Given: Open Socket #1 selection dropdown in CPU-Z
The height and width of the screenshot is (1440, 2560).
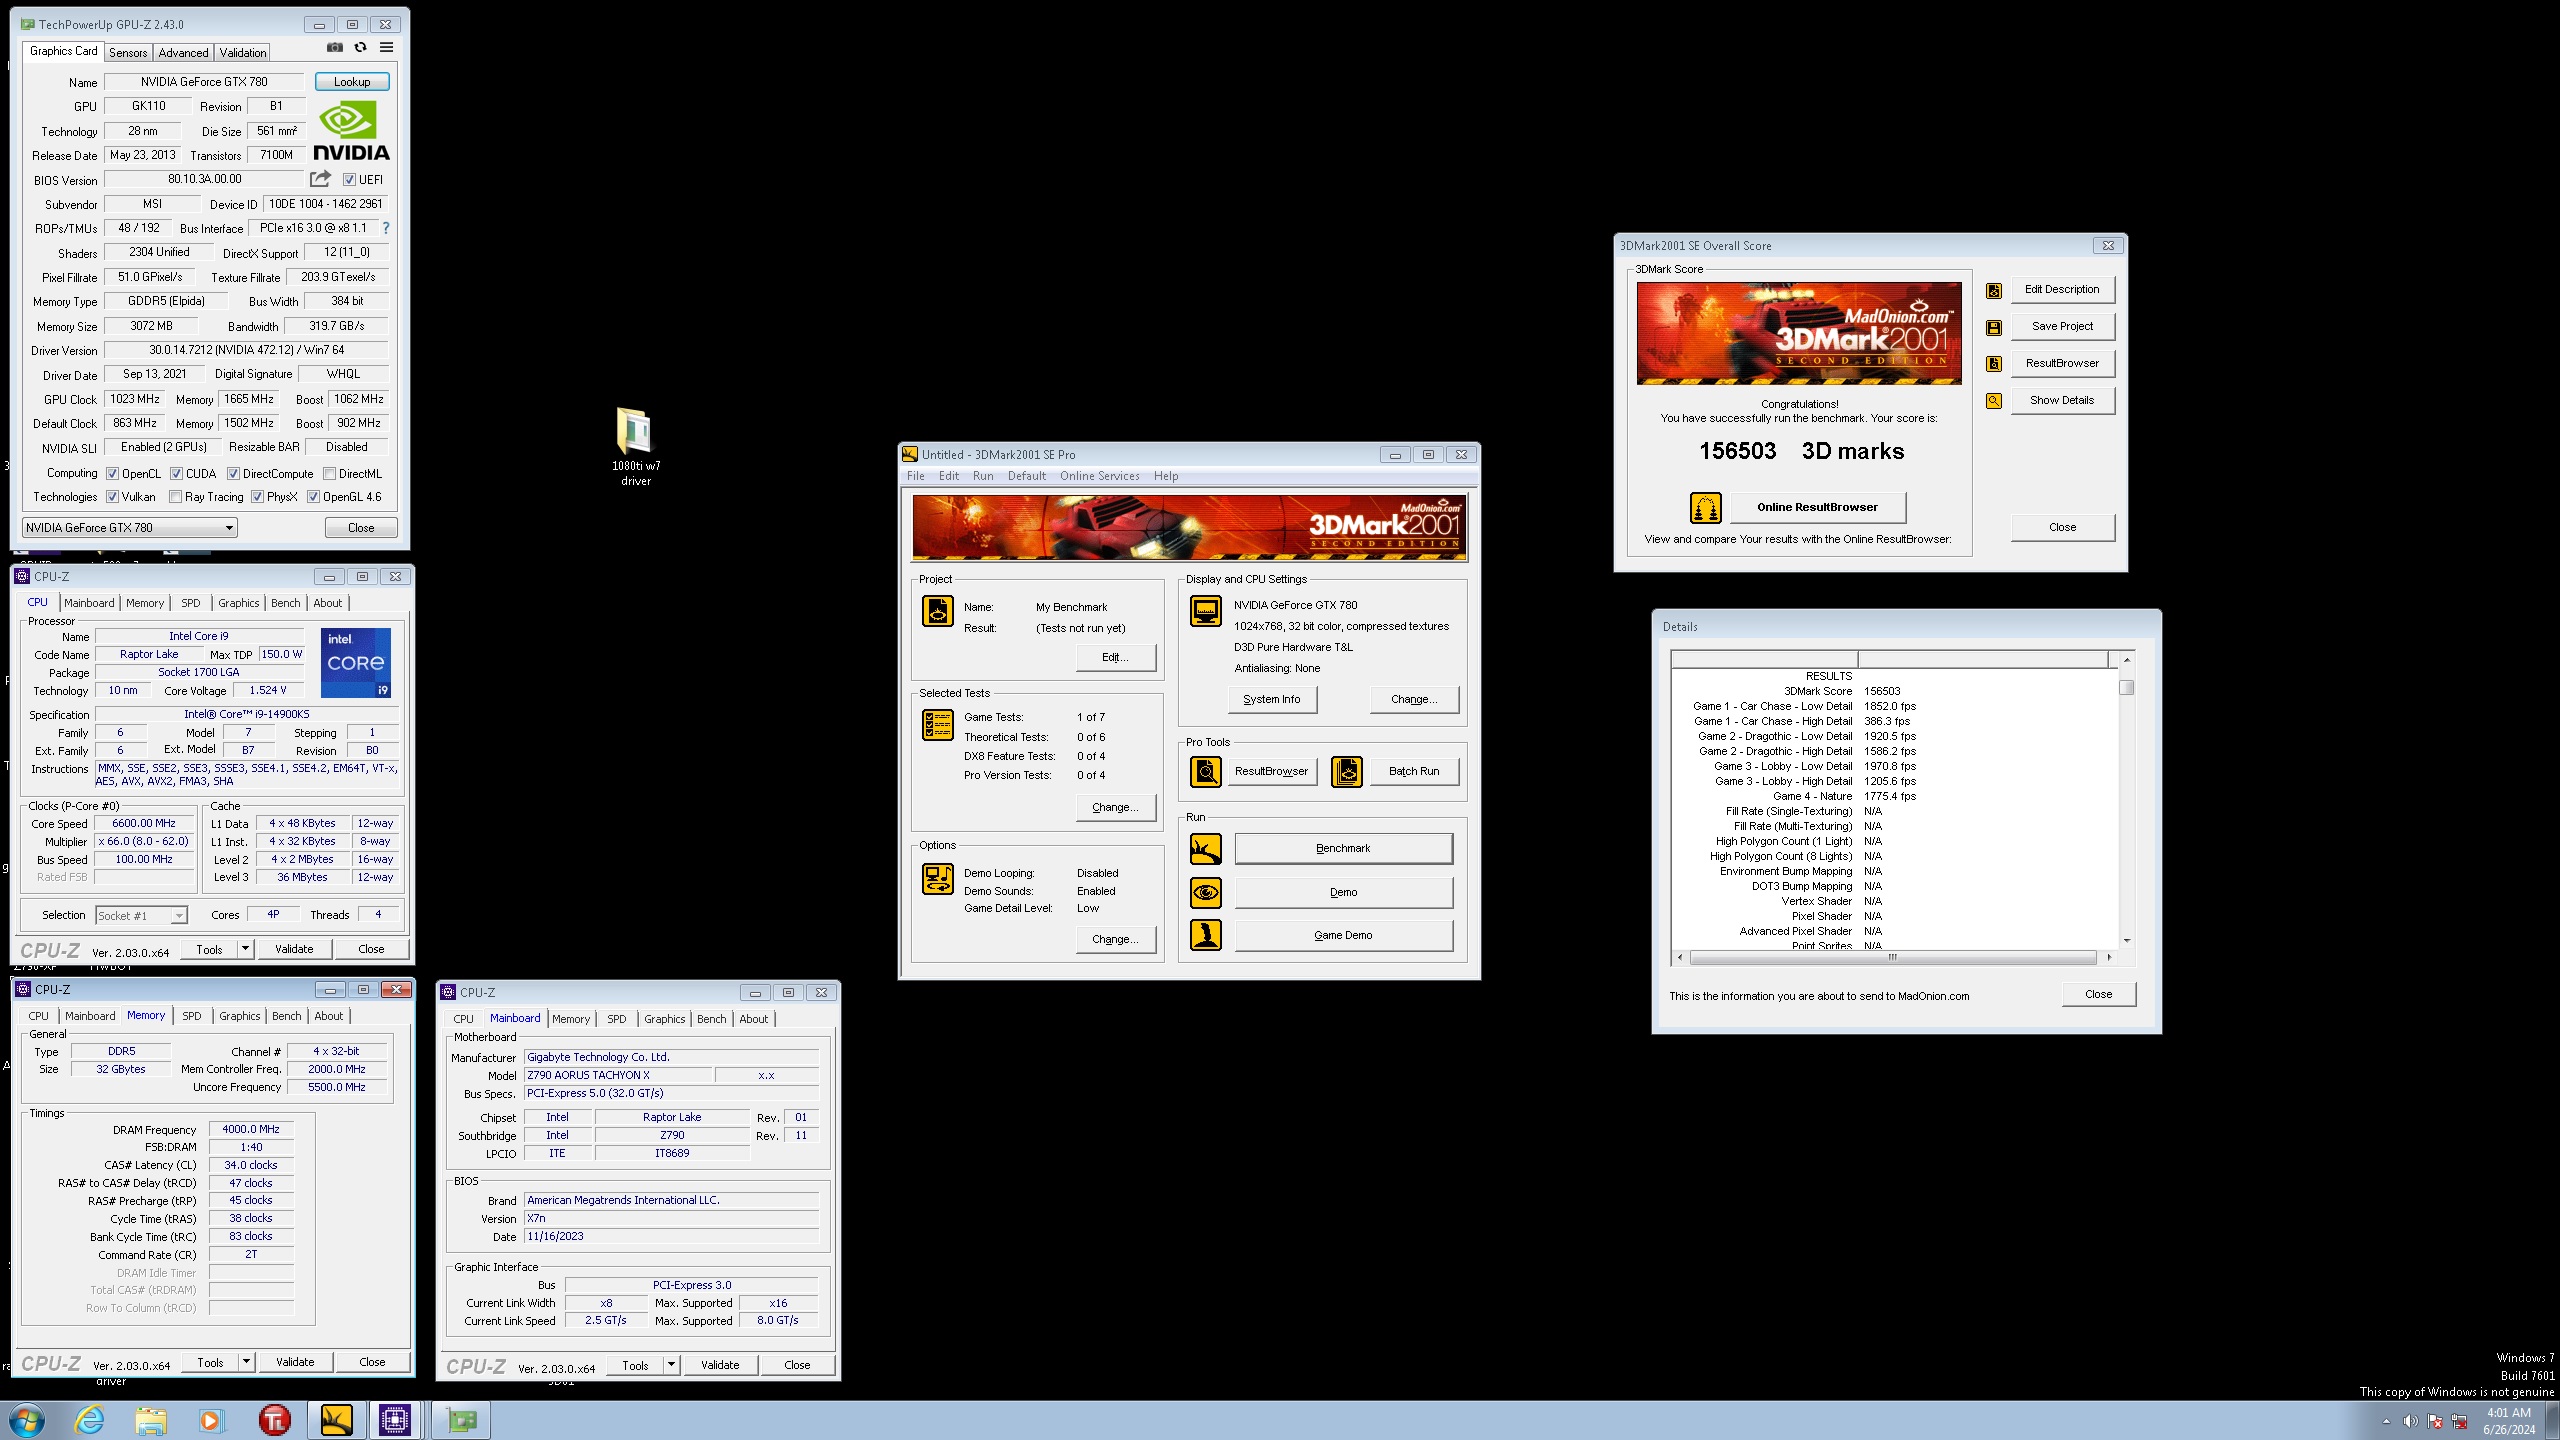Looking at the screenshot, I should 141,916.
